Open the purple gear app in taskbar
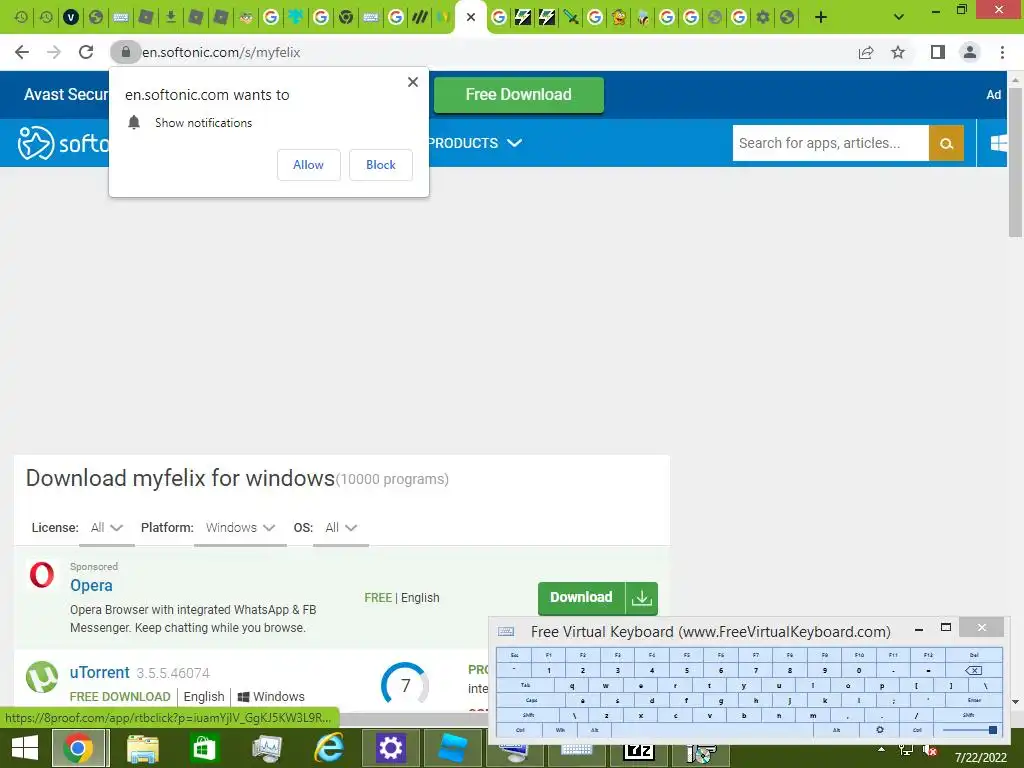The image size is (1024, 768). (390, 748)
